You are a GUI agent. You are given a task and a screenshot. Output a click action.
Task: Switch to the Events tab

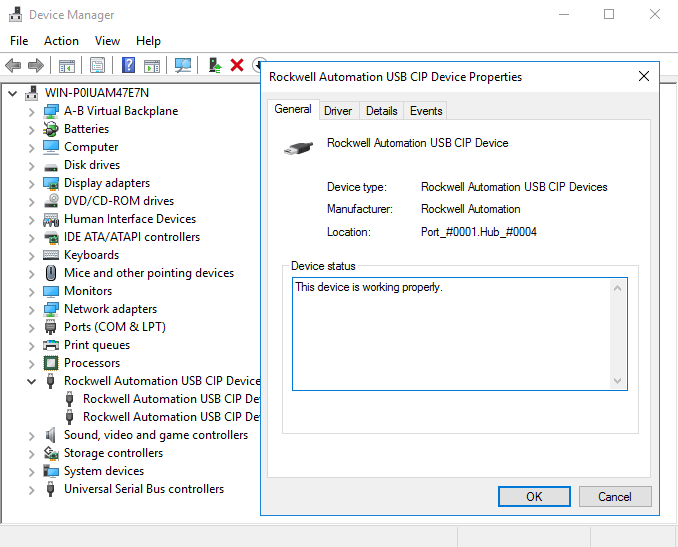click(x=426, y=111)
